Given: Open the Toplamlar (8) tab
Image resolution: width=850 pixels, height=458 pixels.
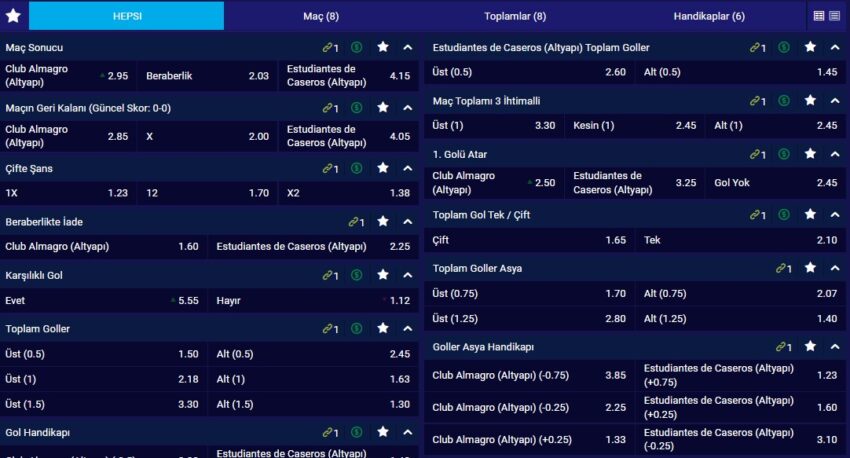Looking at the screenshot, I should pos(513,16).
